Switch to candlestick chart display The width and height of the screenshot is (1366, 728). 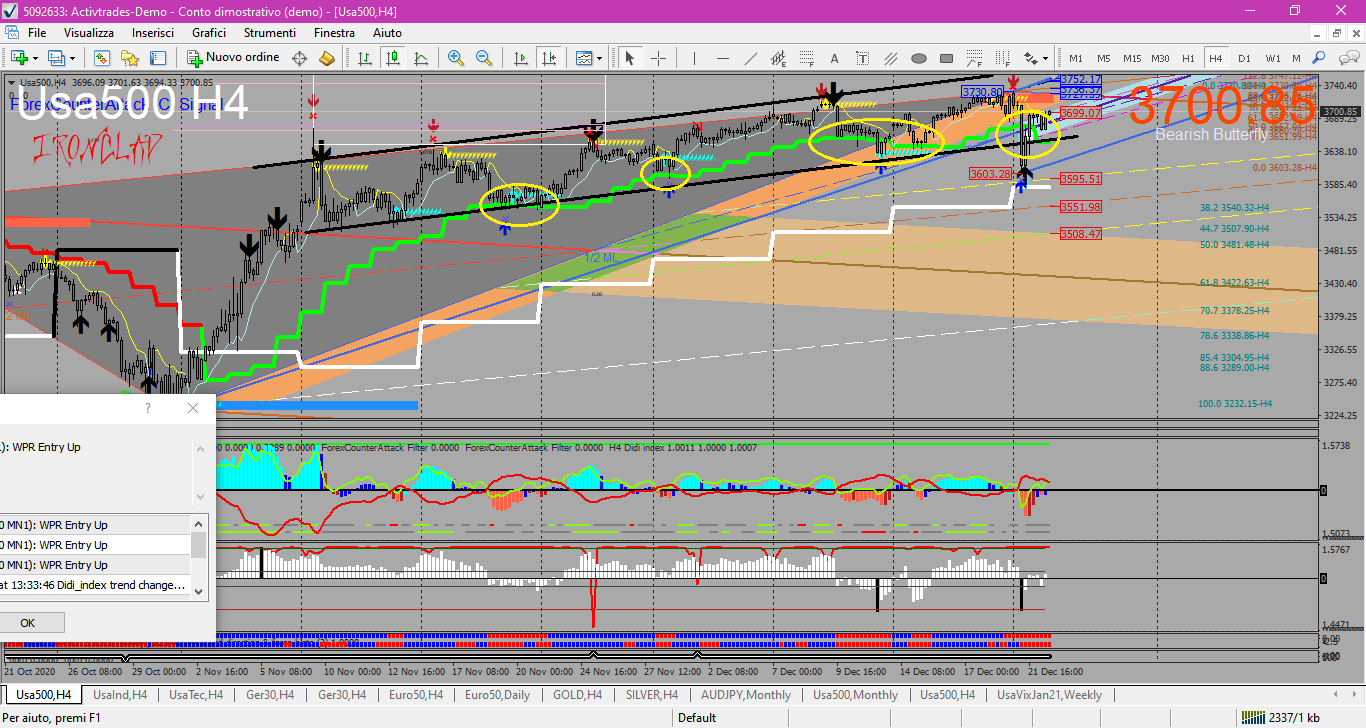coord(393,58)
